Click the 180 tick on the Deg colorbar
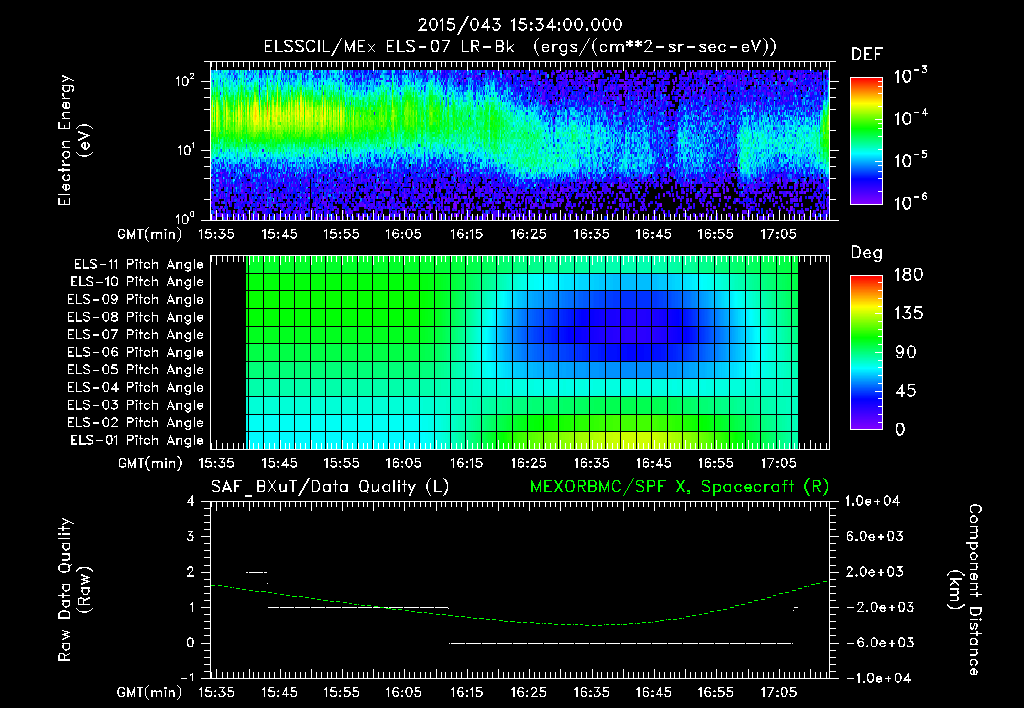1024x708 pixels. tap(908, 274)
